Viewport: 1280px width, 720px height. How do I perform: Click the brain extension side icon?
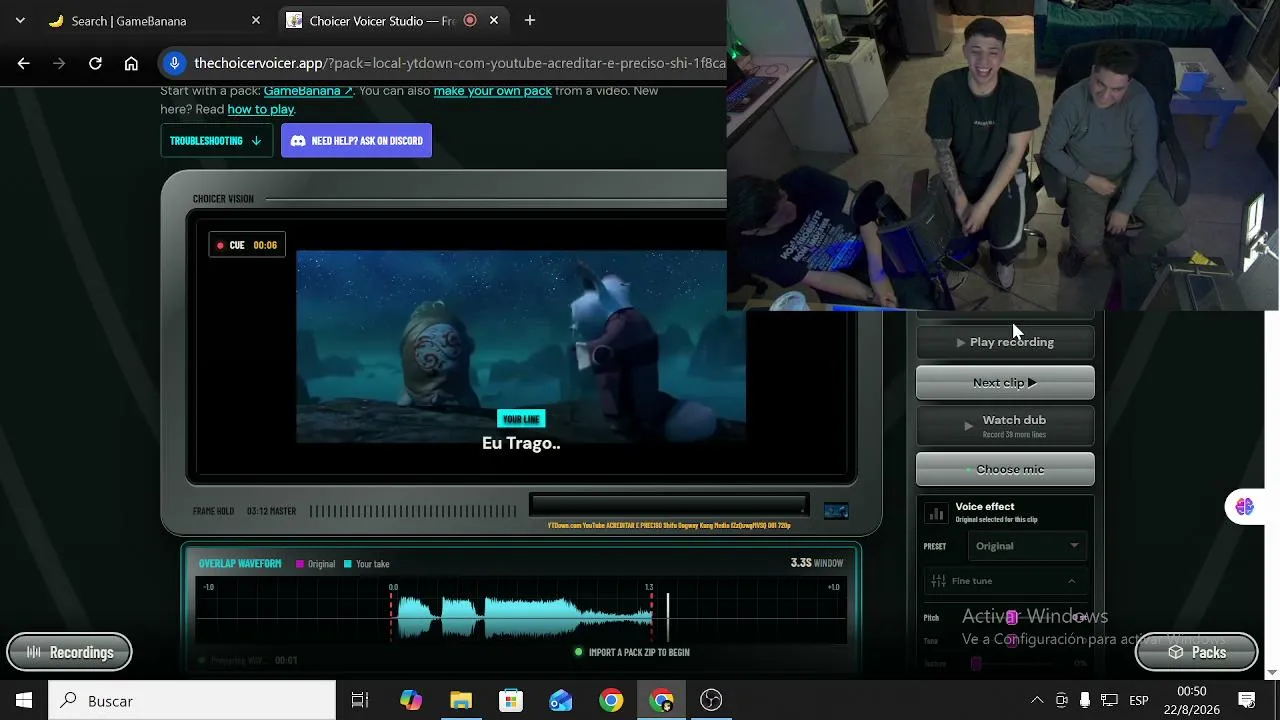[1245, 507]
